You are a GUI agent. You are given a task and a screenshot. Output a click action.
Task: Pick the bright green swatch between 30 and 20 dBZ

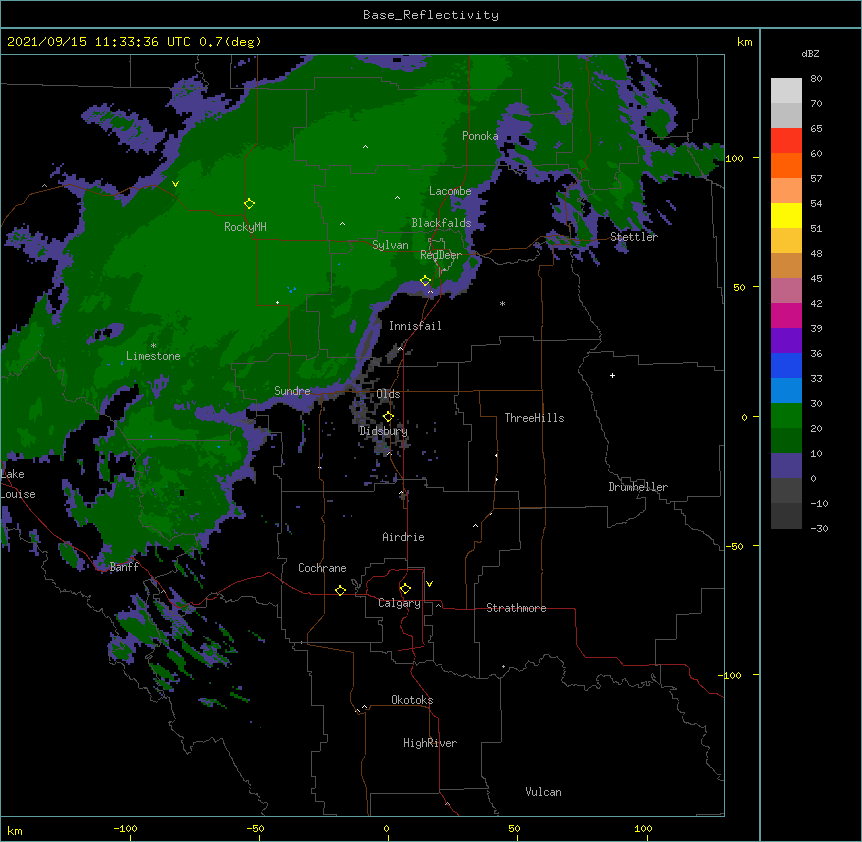(x=786, y=416)
